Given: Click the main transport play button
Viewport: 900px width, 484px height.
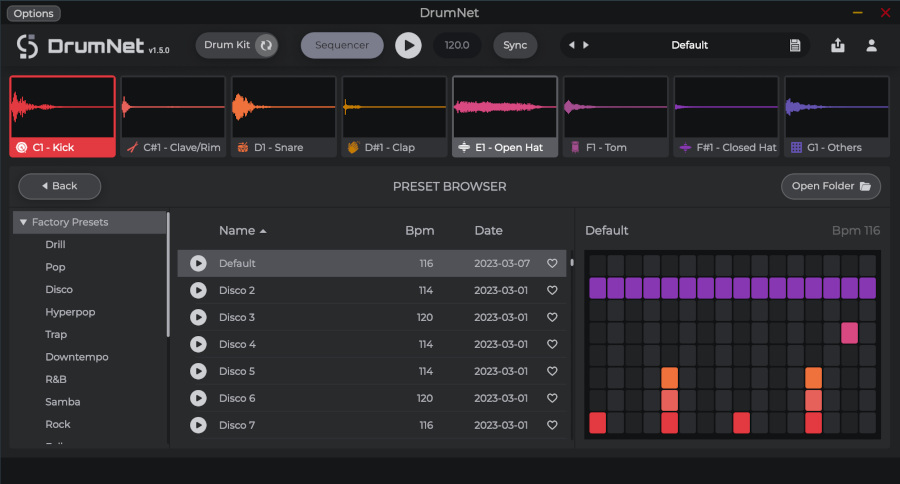Looking at the screenshot, I should [408, 45].
